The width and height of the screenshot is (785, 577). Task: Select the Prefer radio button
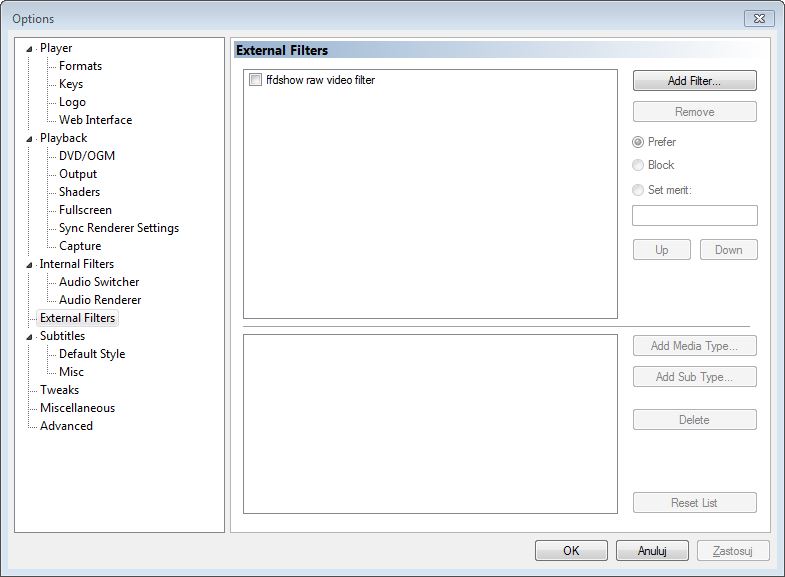pos(638,142)
